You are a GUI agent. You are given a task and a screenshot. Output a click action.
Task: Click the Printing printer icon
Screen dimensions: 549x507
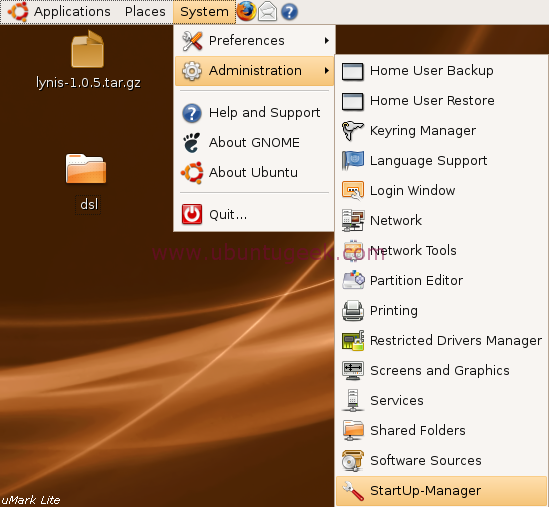pos(353,311)
